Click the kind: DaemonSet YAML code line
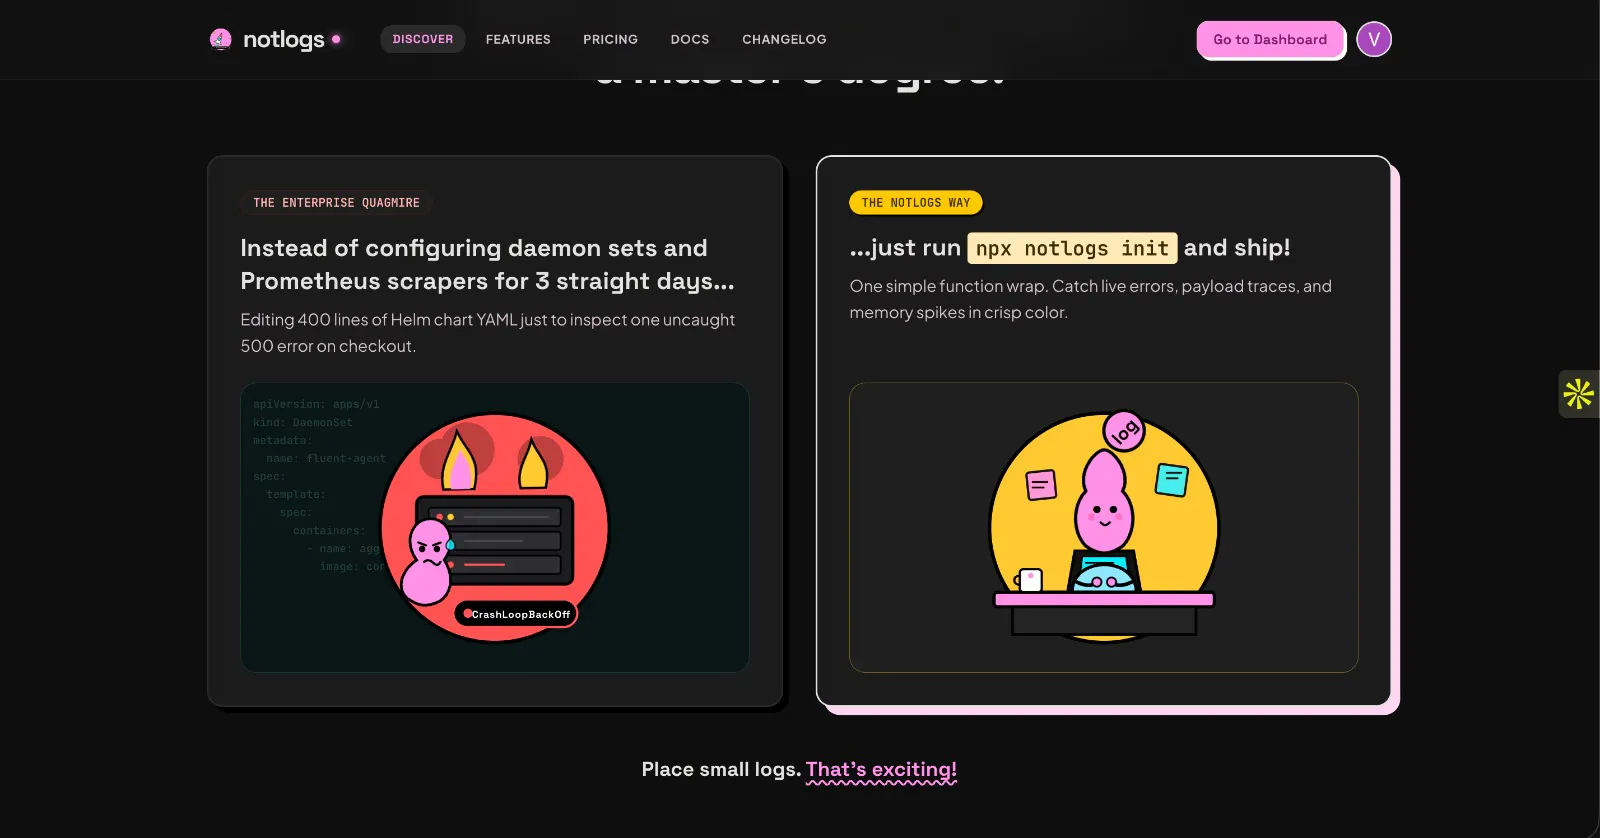The width and height of the screenshot is (1600, 838). 303,423
